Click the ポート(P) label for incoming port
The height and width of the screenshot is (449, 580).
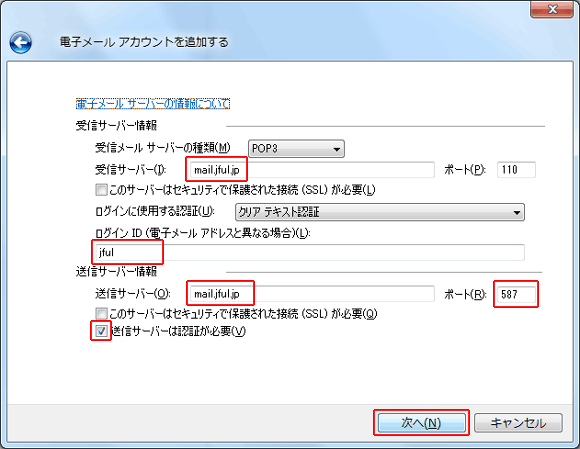click(x=465, y=170)
